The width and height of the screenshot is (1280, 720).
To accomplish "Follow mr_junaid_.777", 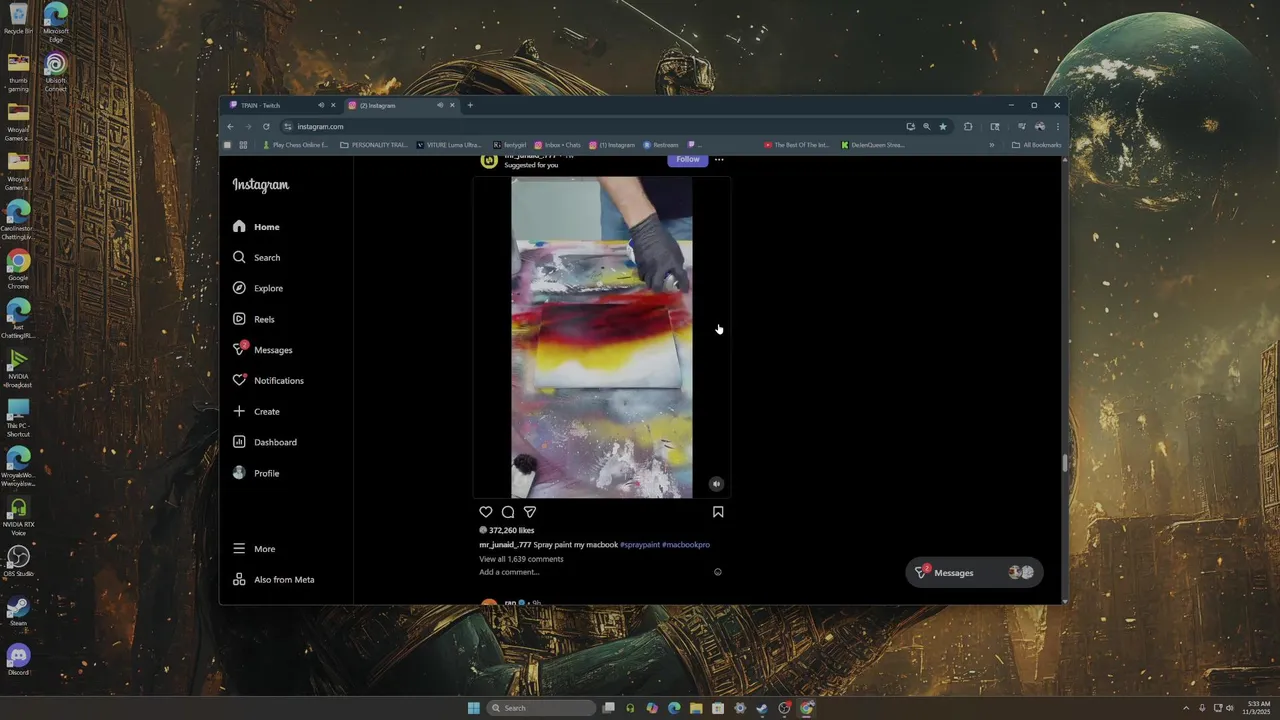I will click(x=688, y=159).
